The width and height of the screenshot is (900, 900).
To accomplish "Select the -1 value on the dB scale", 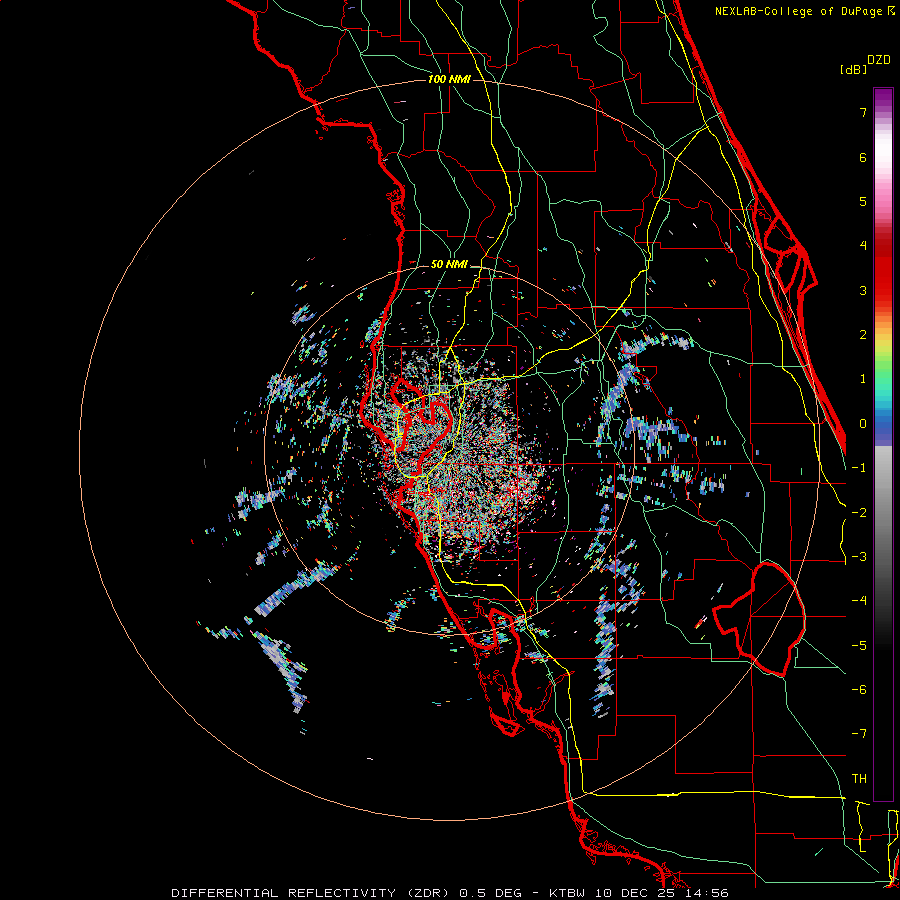I will 859,468.
